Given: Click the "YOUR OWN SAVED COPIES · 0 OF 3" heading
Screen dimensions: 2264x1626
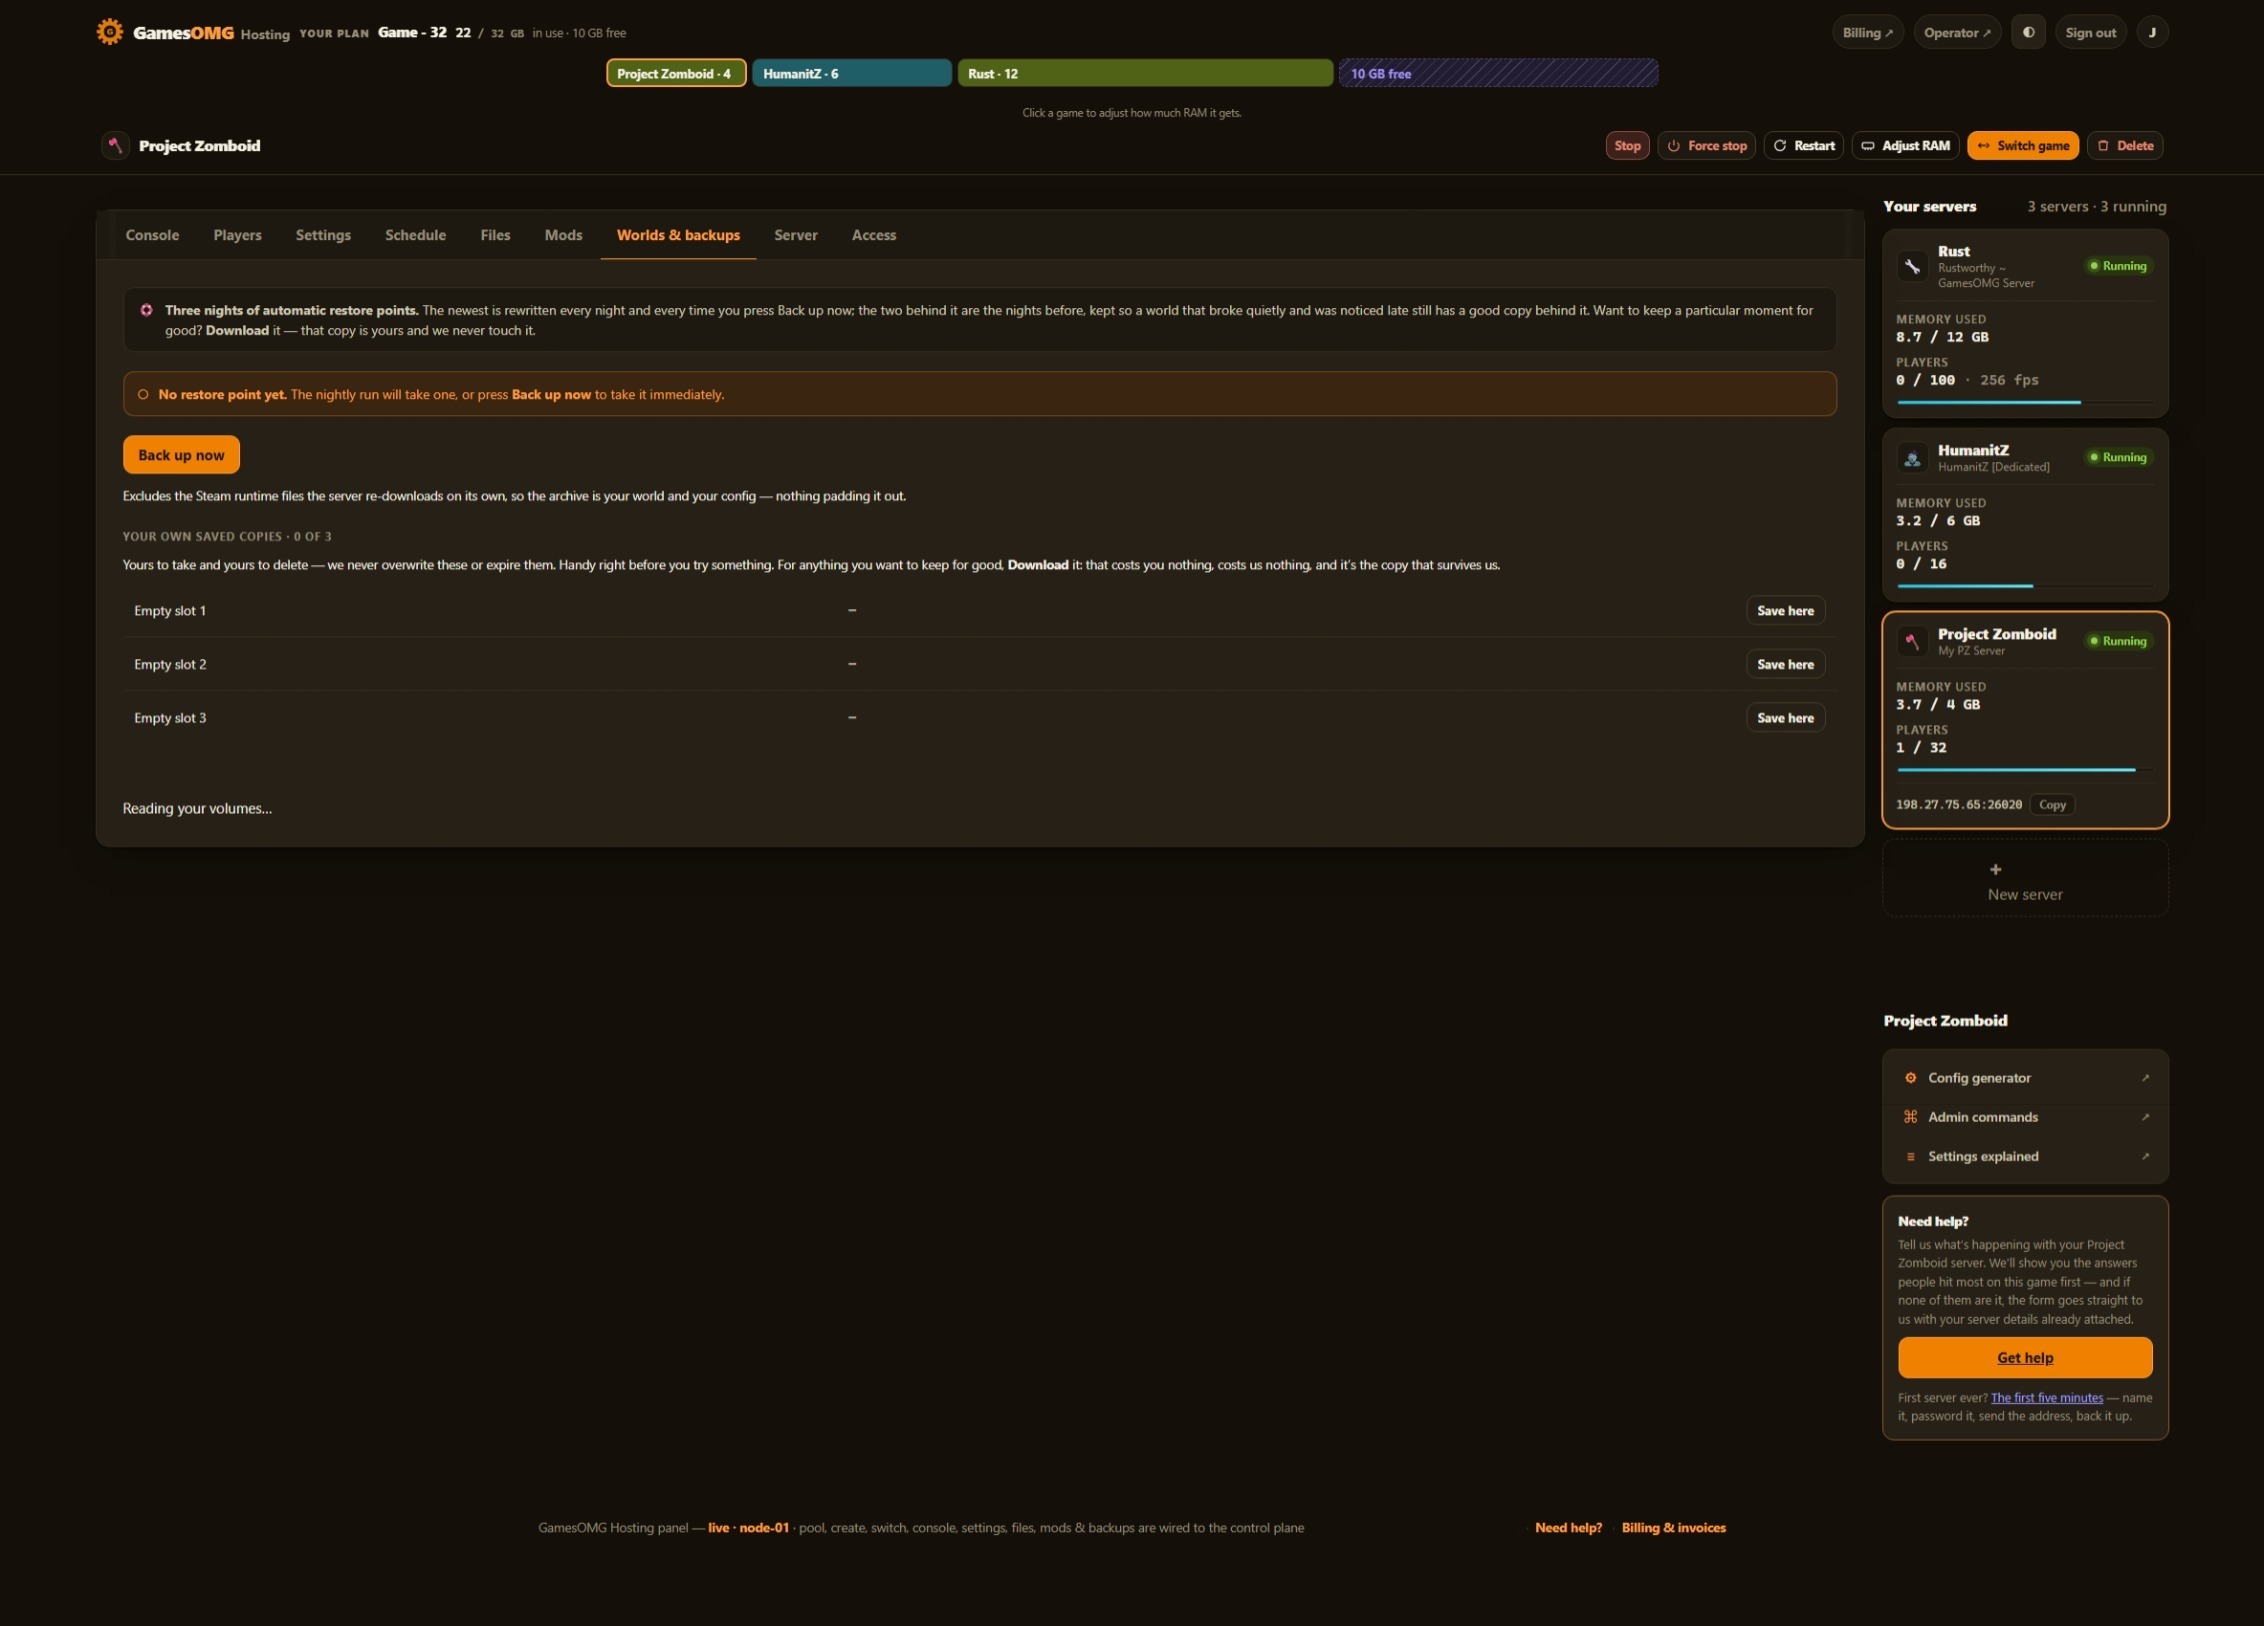Looking at the screenshot, I should coord(227,536).
